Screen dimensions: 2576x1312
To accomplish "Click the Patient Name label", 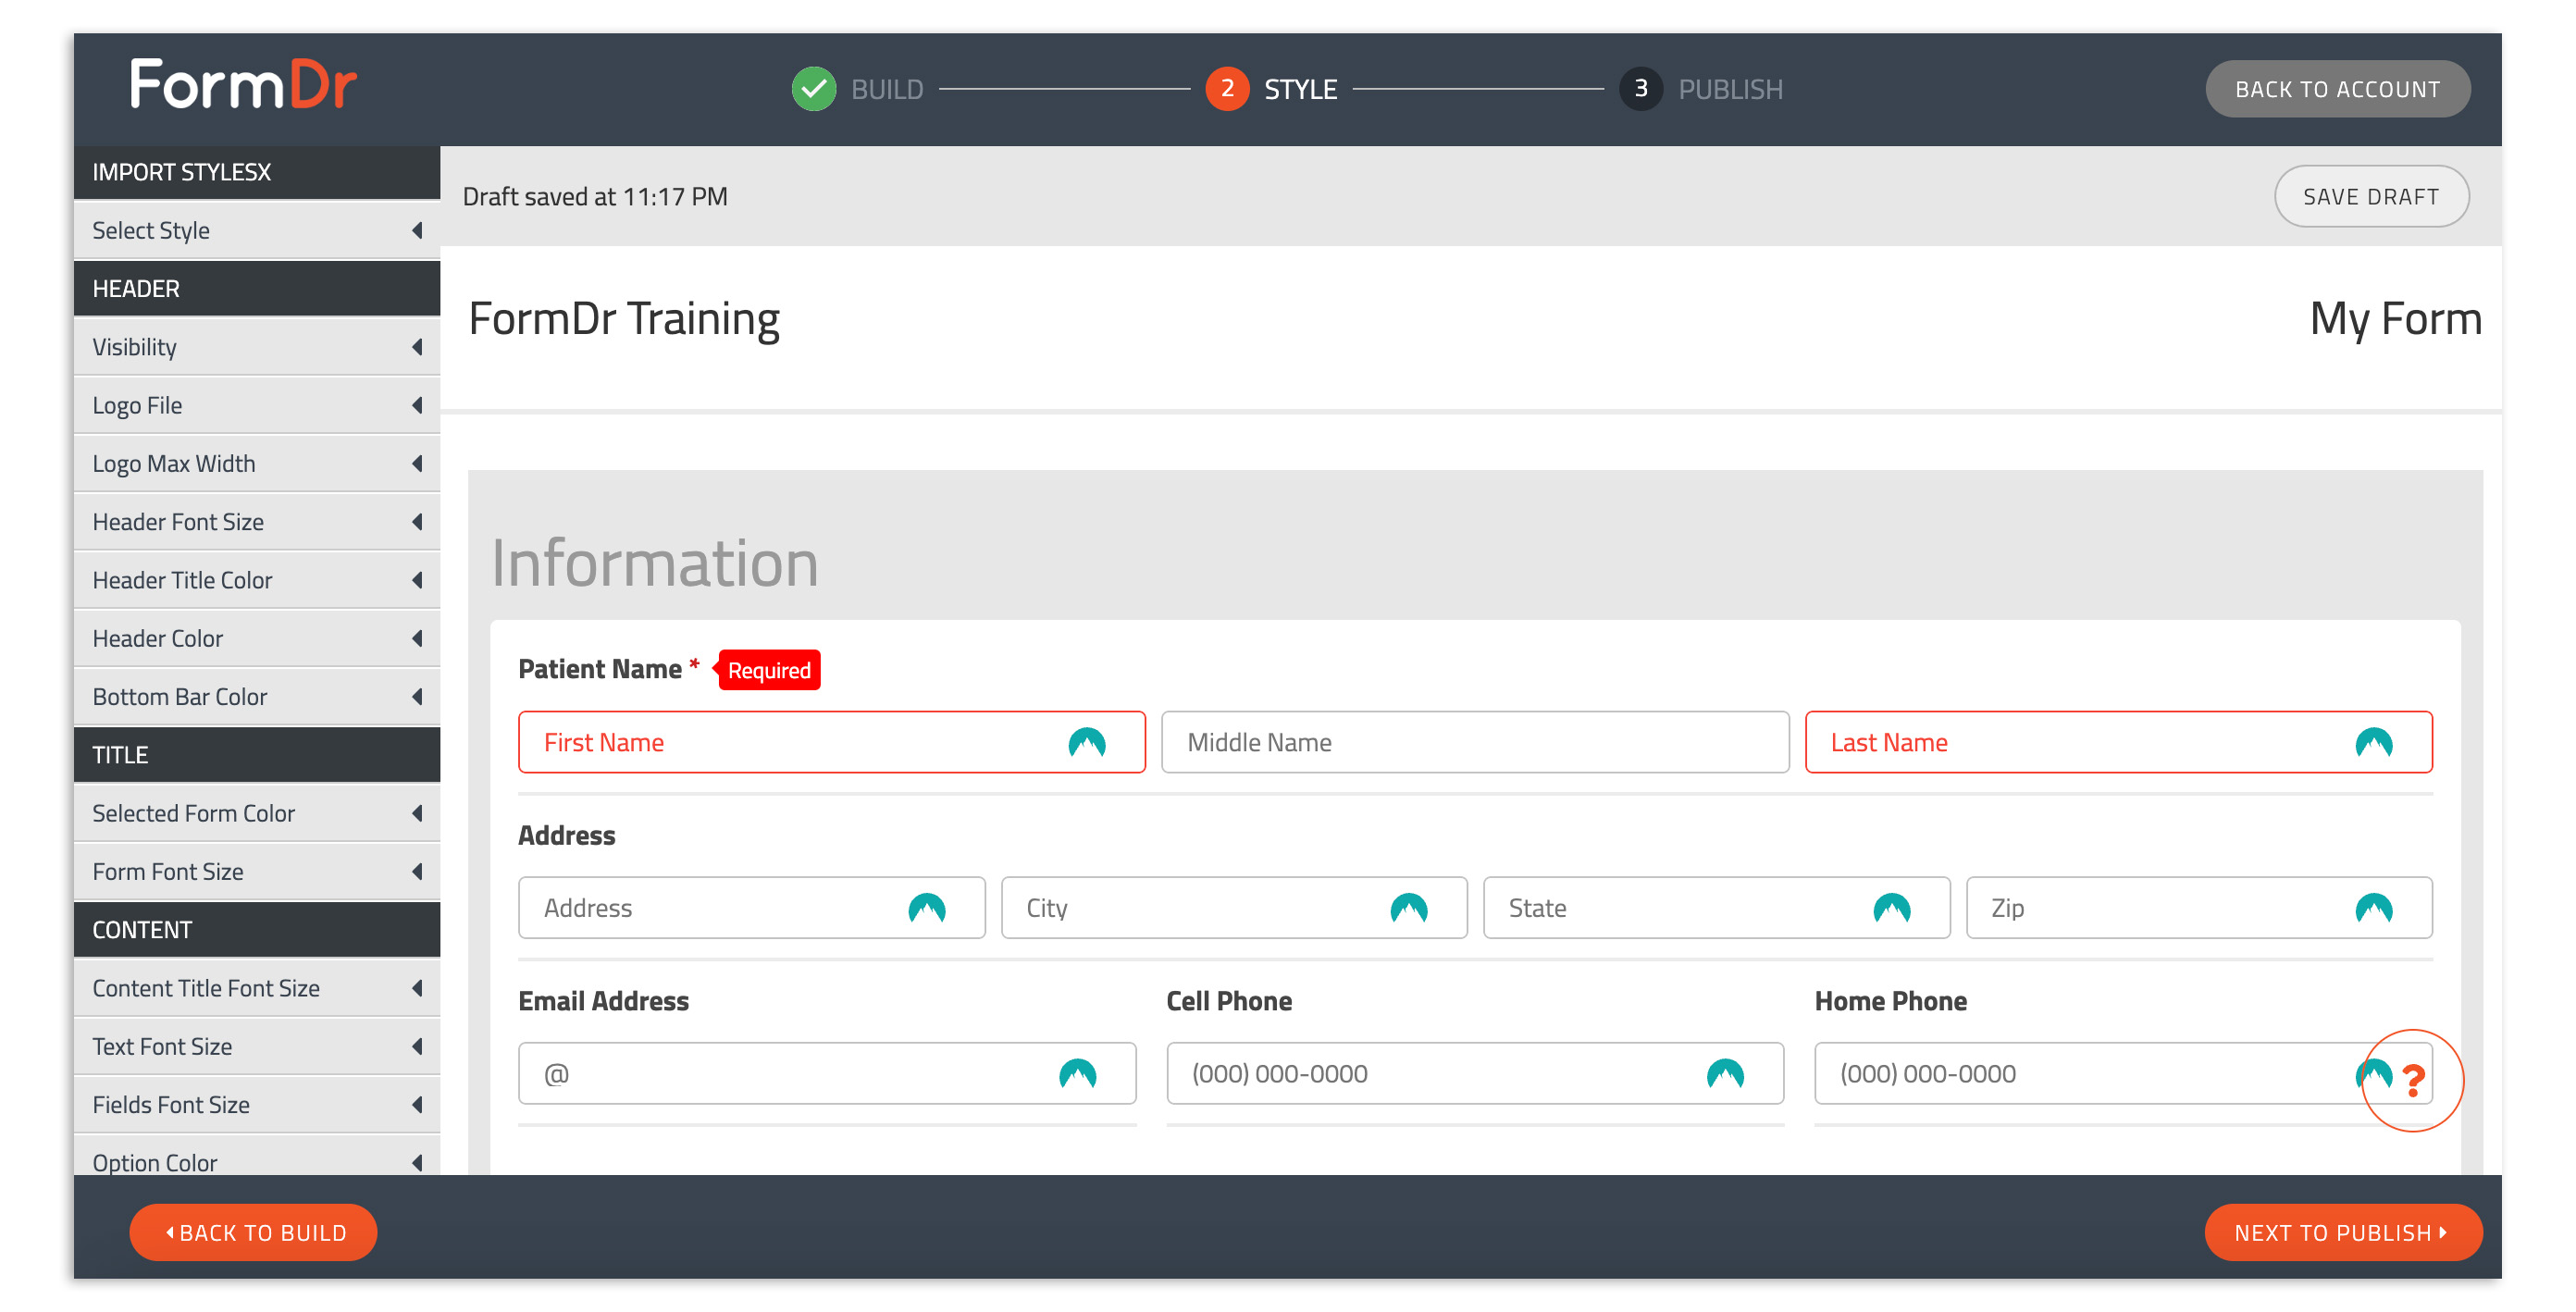I will (x=600, y=669).
